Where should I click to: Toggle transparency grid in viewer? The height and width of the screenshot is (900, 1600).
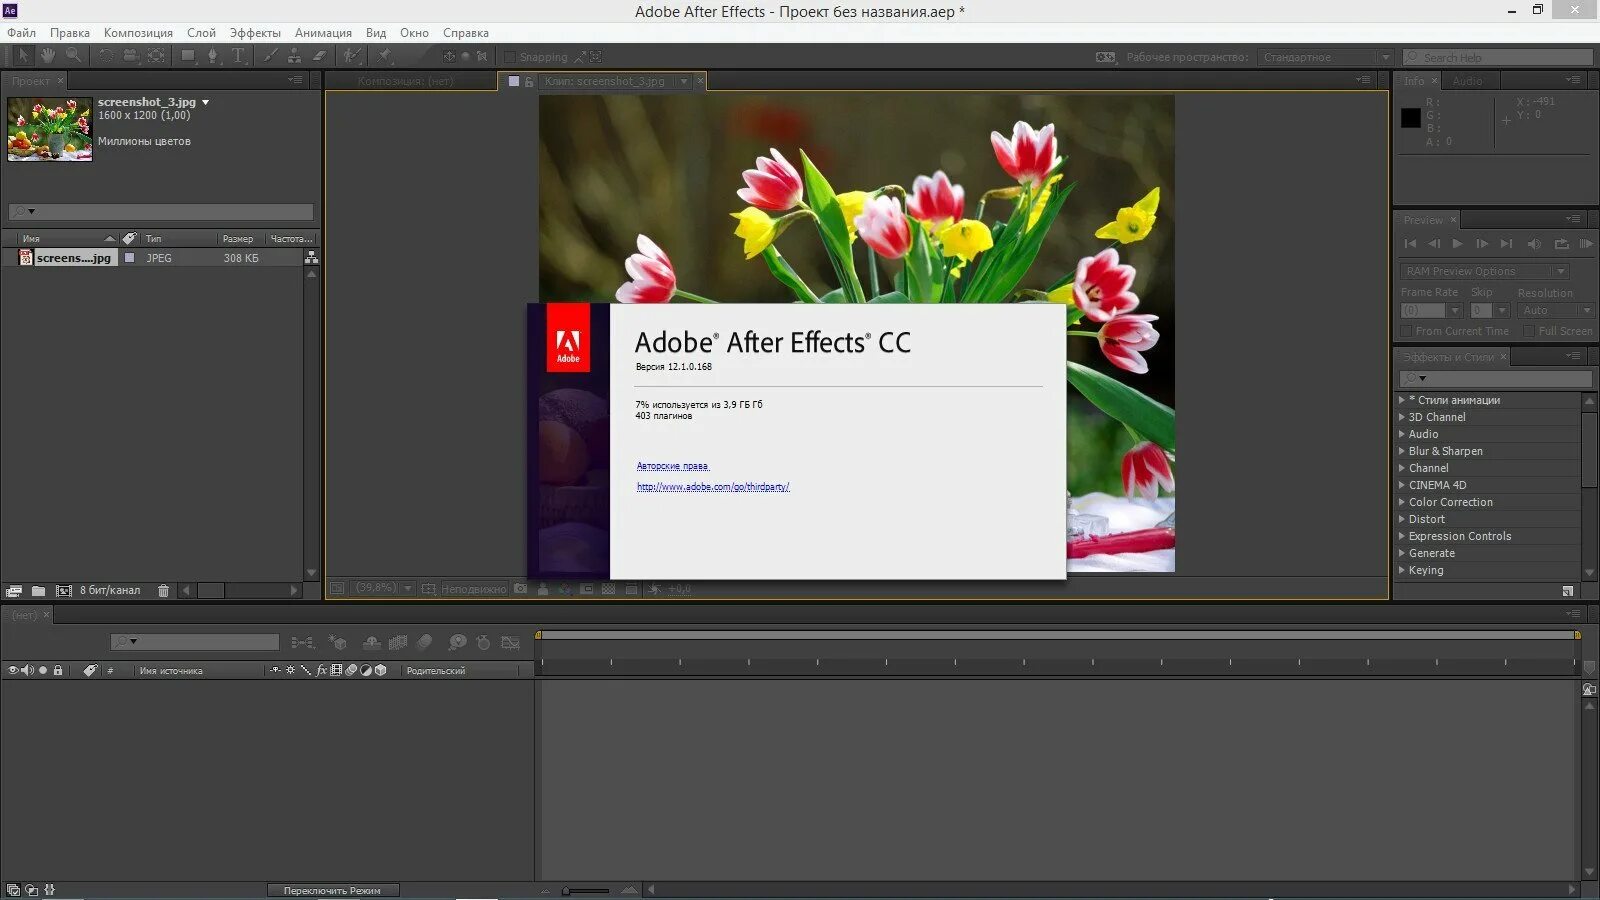(x=608, y=589)
